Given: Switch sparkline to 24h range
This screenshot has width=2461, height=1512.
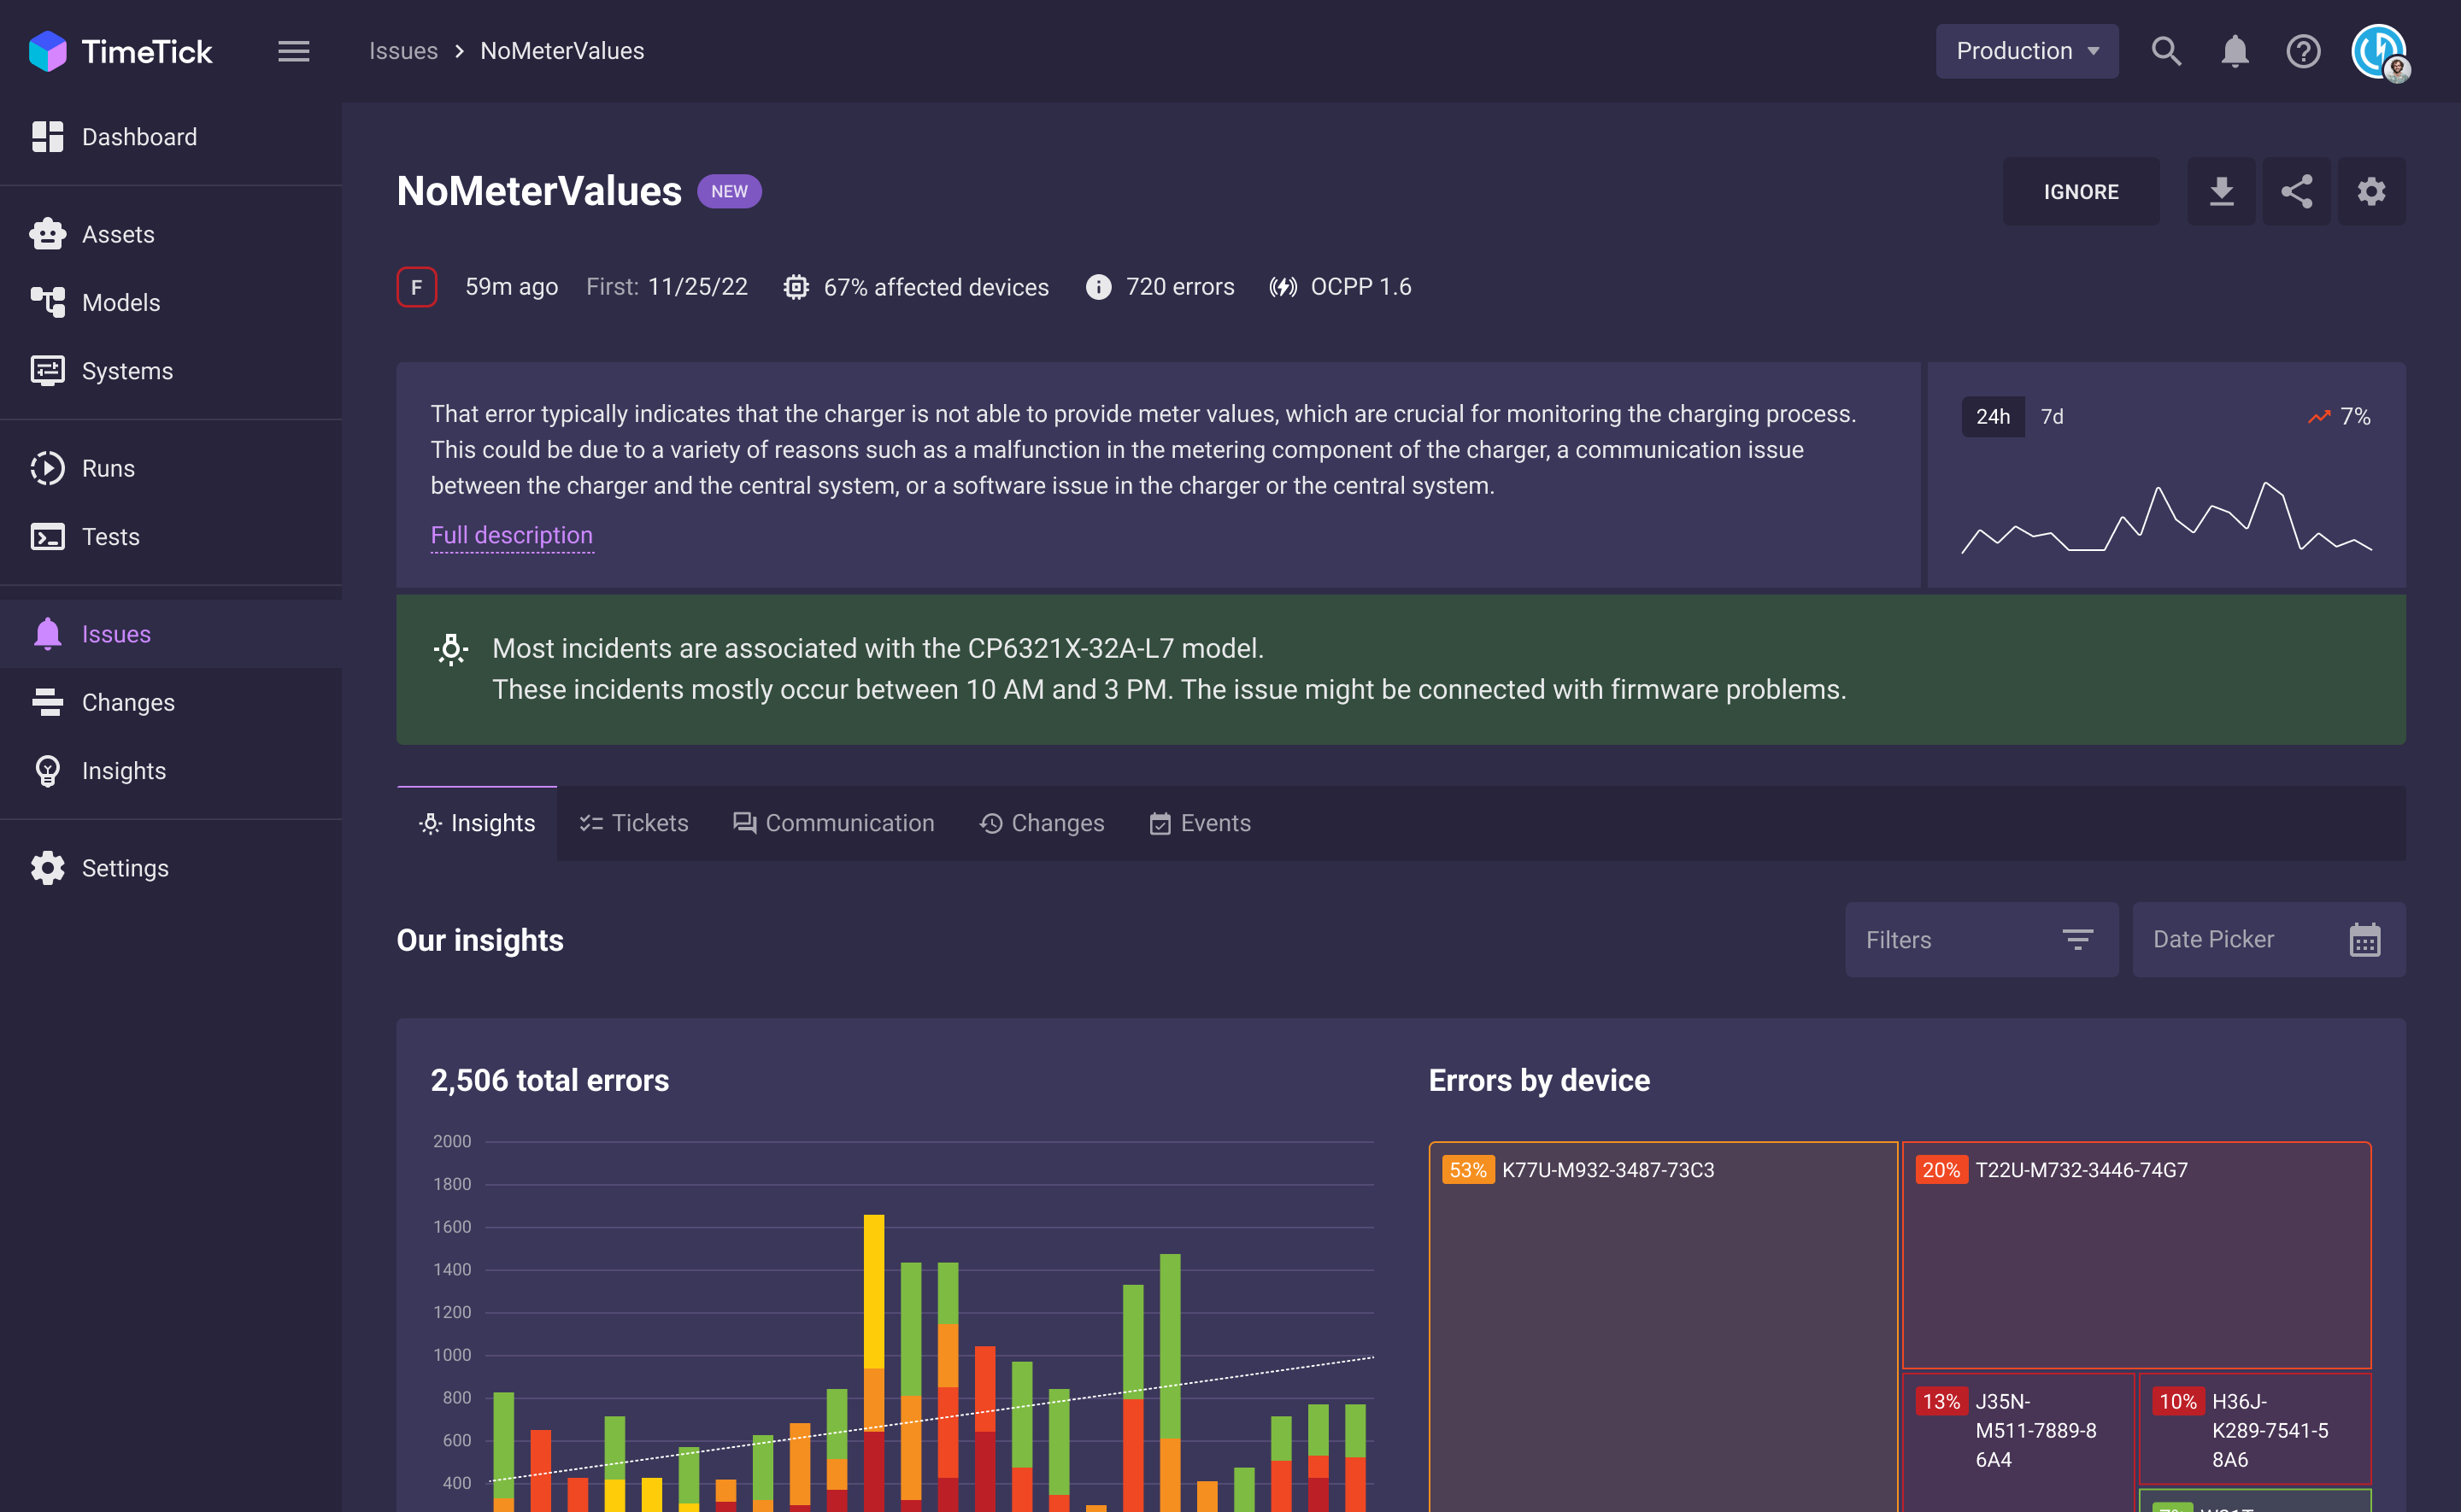Looking at the screenshot, I should pyautogui.click(x=1992, y=416).
